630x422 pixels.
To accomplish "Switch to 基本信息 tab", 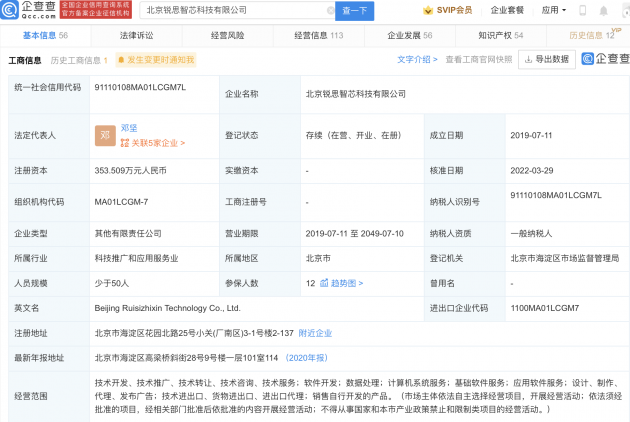I will tap(45, 35).
